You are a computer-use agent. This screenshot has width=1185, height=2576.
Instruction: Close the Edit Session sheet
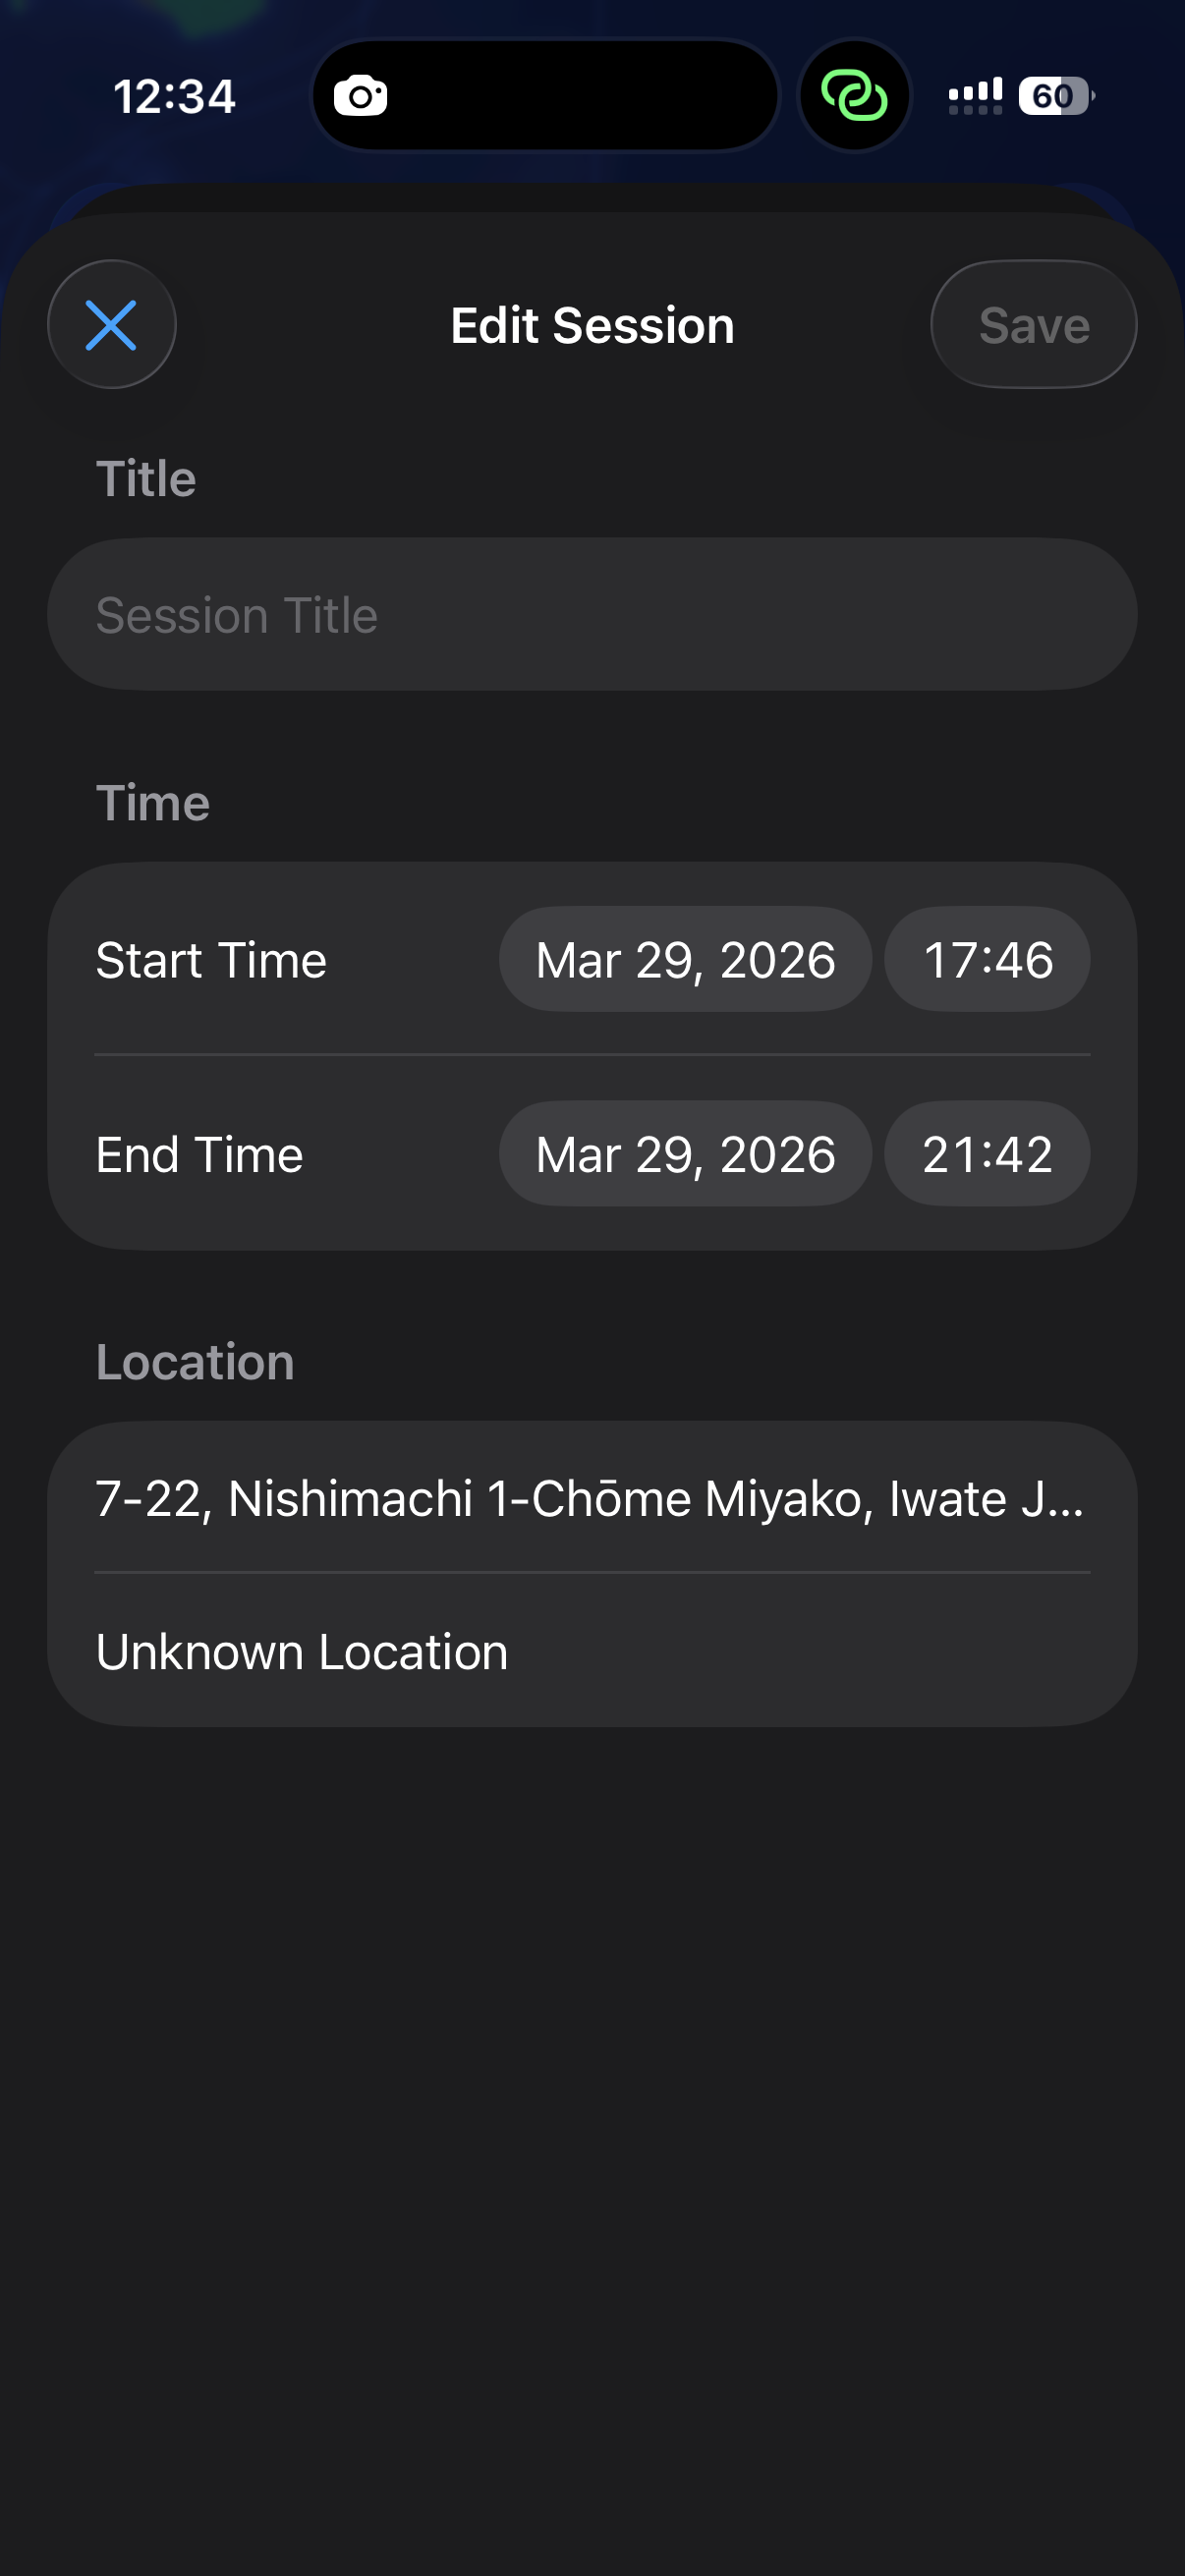tap(111, 325)
